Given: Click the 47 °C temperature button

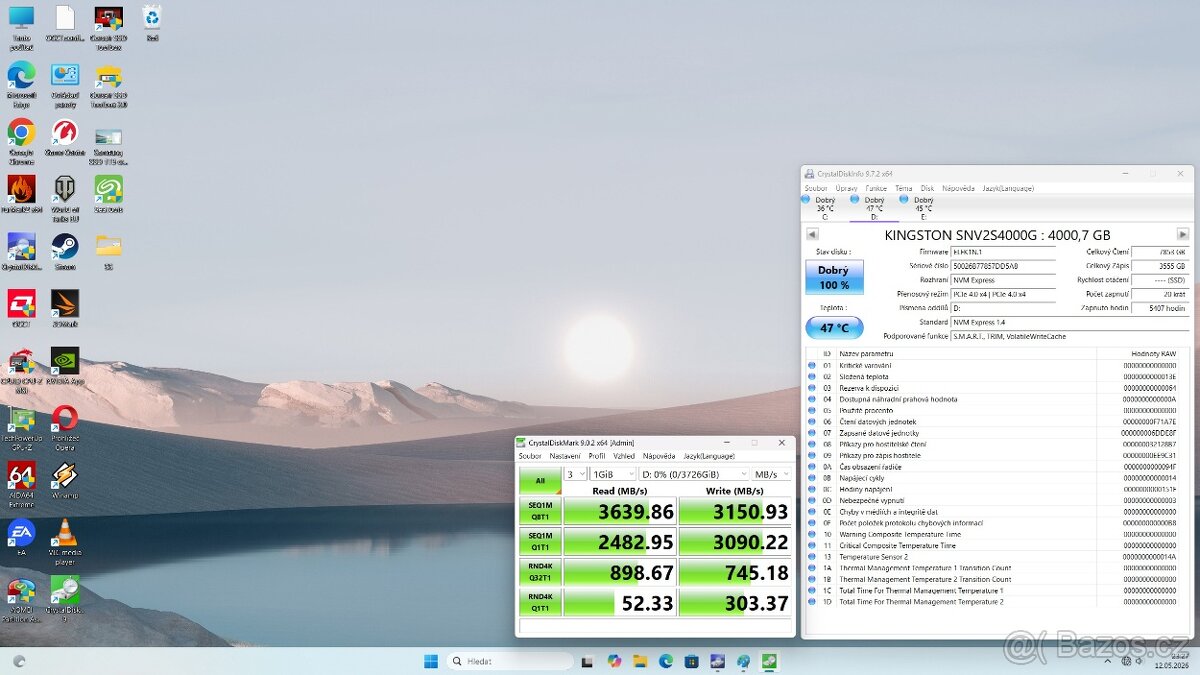Looking at the screenshot, I should [834, 327].
